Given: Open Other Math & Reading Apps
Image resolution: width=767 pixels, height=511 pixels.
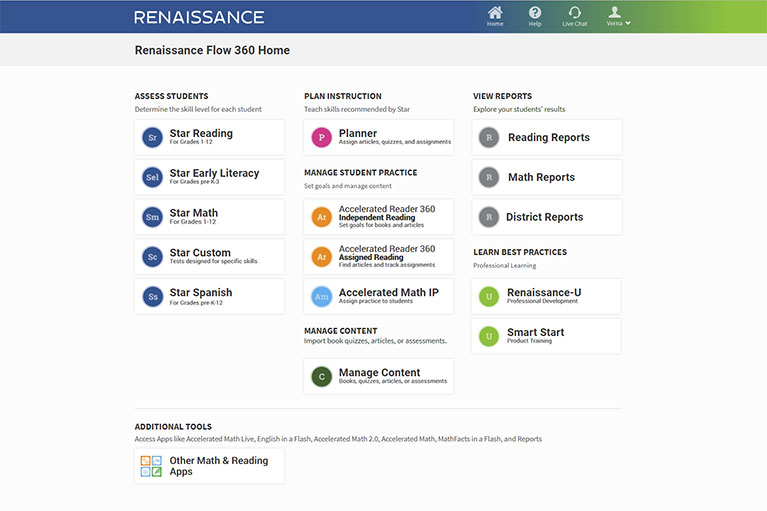Looking at the screenshot, I should [x=209, y=466].
